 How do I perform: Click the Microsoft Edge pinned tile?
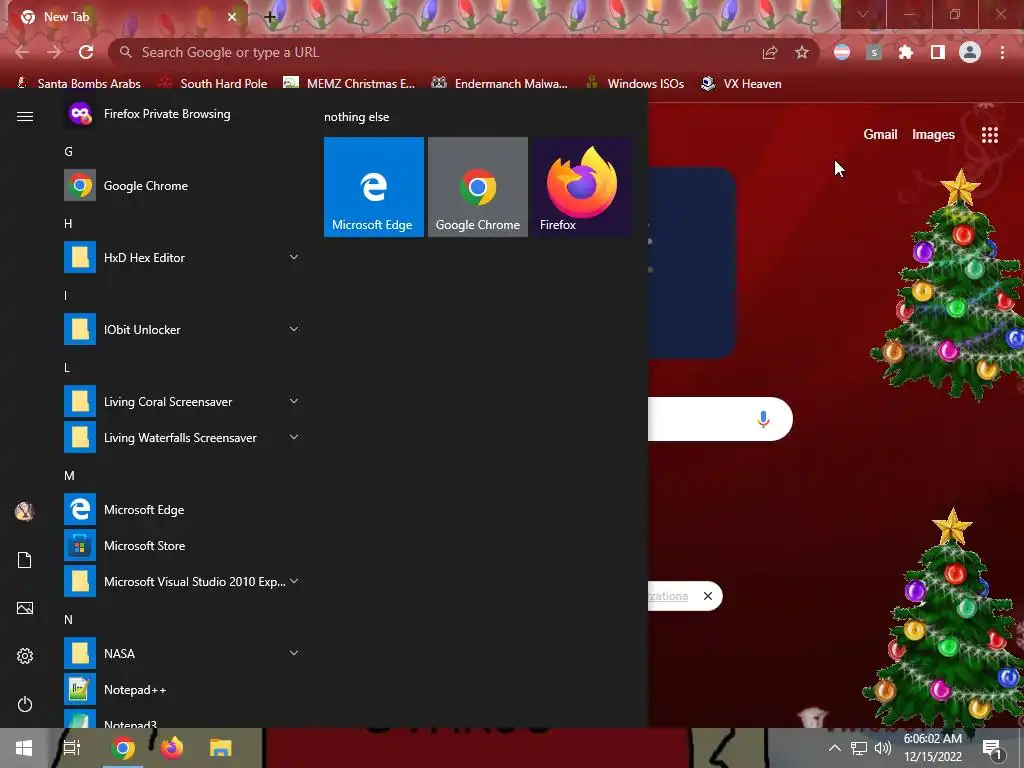[x=374, y=187]
